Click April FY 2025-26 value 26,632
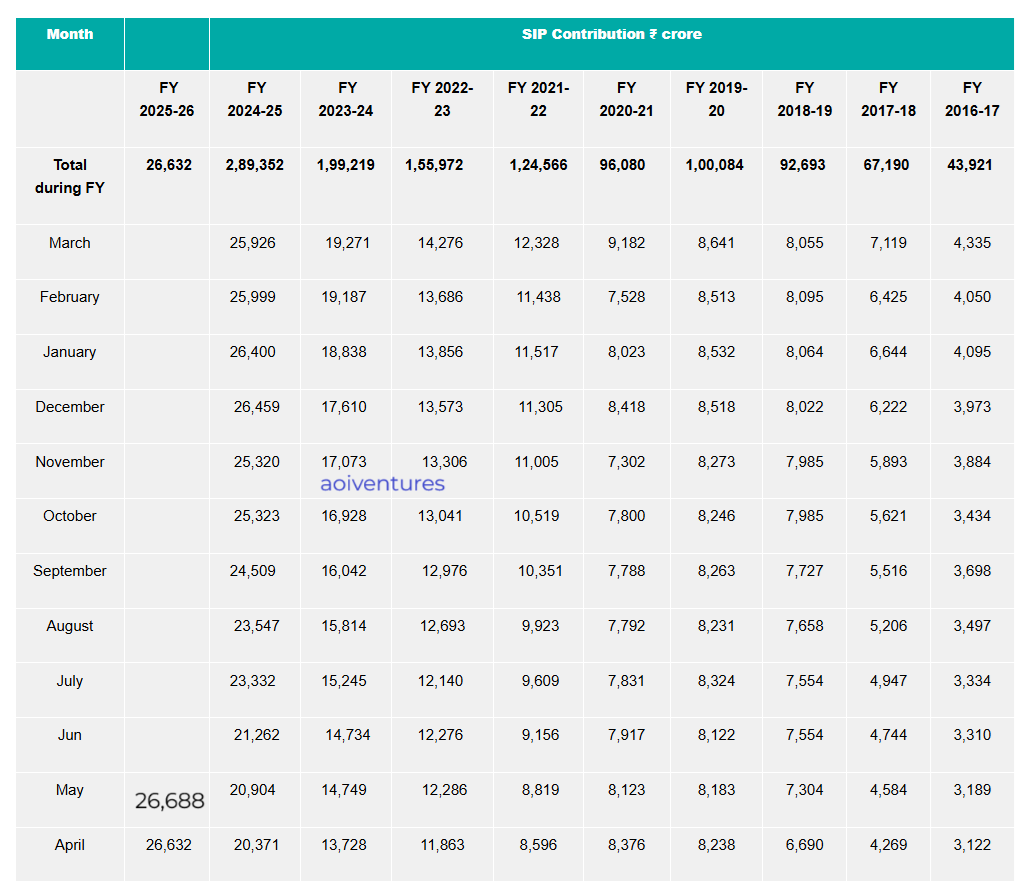Viewport: 1030px width, 888px height. [x=169, y=845]
